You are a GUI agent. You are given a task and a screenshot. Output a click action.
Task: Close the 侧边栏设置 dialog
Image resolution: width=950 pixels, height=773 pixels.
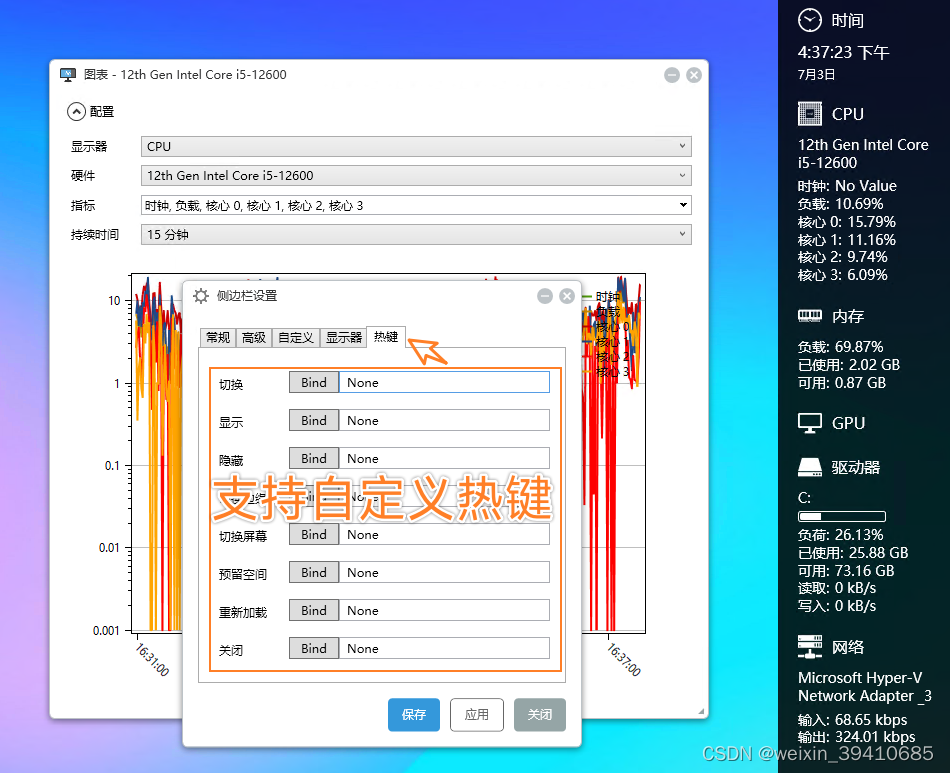pos(567,296)
